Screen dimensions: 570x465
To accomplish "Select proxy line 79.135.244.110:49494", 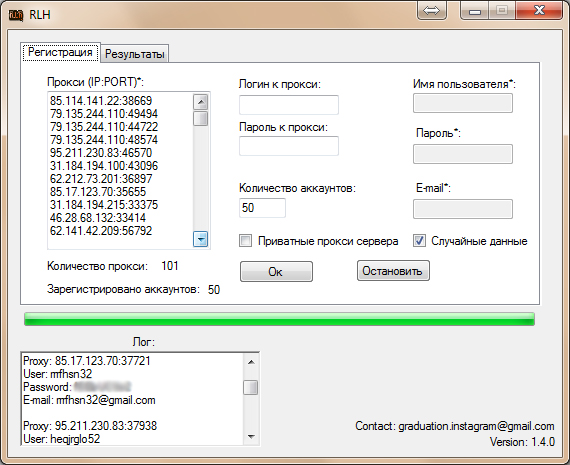I will coord(104,114).
